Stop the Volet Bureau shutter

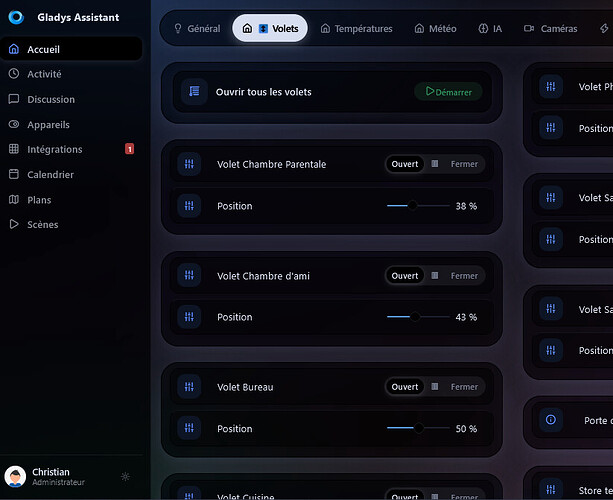tap(435, 387)
